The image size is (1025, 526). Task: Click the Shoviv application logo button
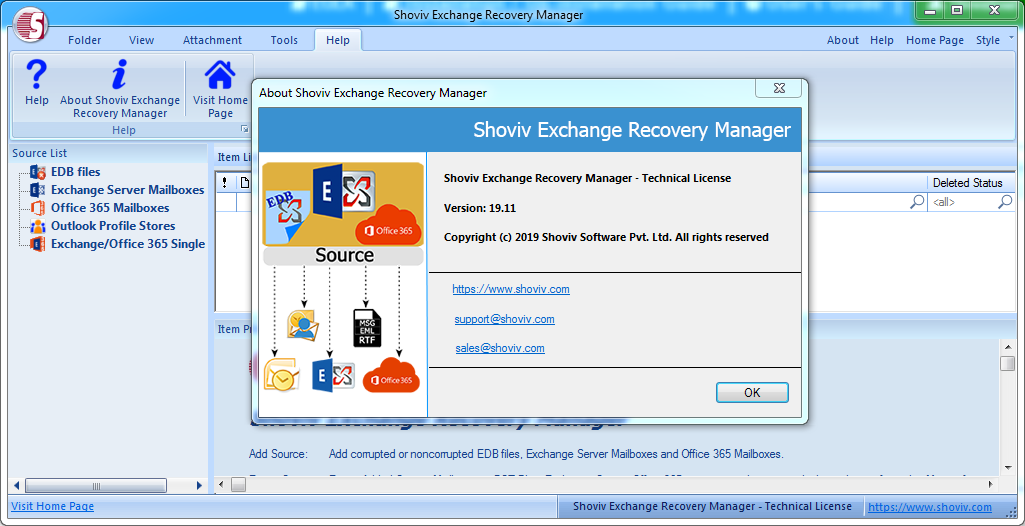click(31, 26)
